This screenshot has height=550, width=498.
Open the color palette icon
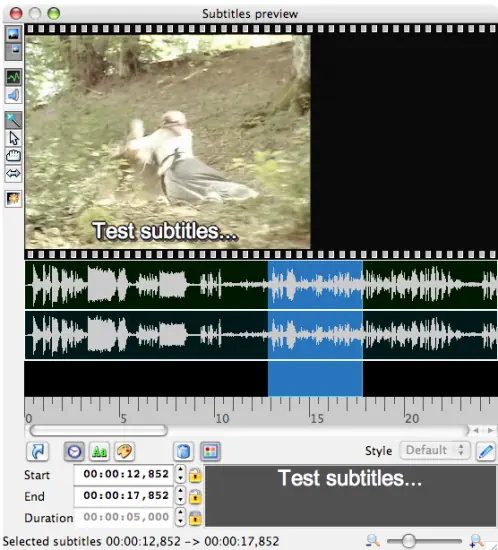(124, 451)
